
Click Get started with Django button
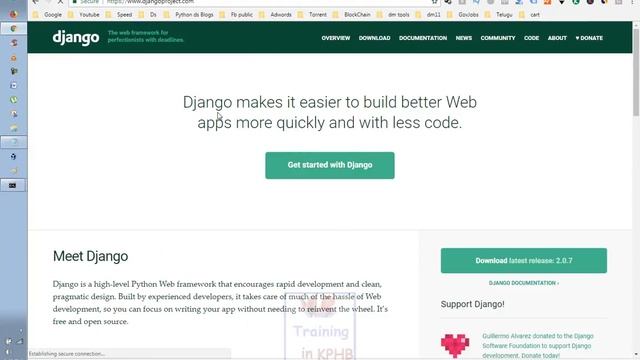click(x=330, y=165)
